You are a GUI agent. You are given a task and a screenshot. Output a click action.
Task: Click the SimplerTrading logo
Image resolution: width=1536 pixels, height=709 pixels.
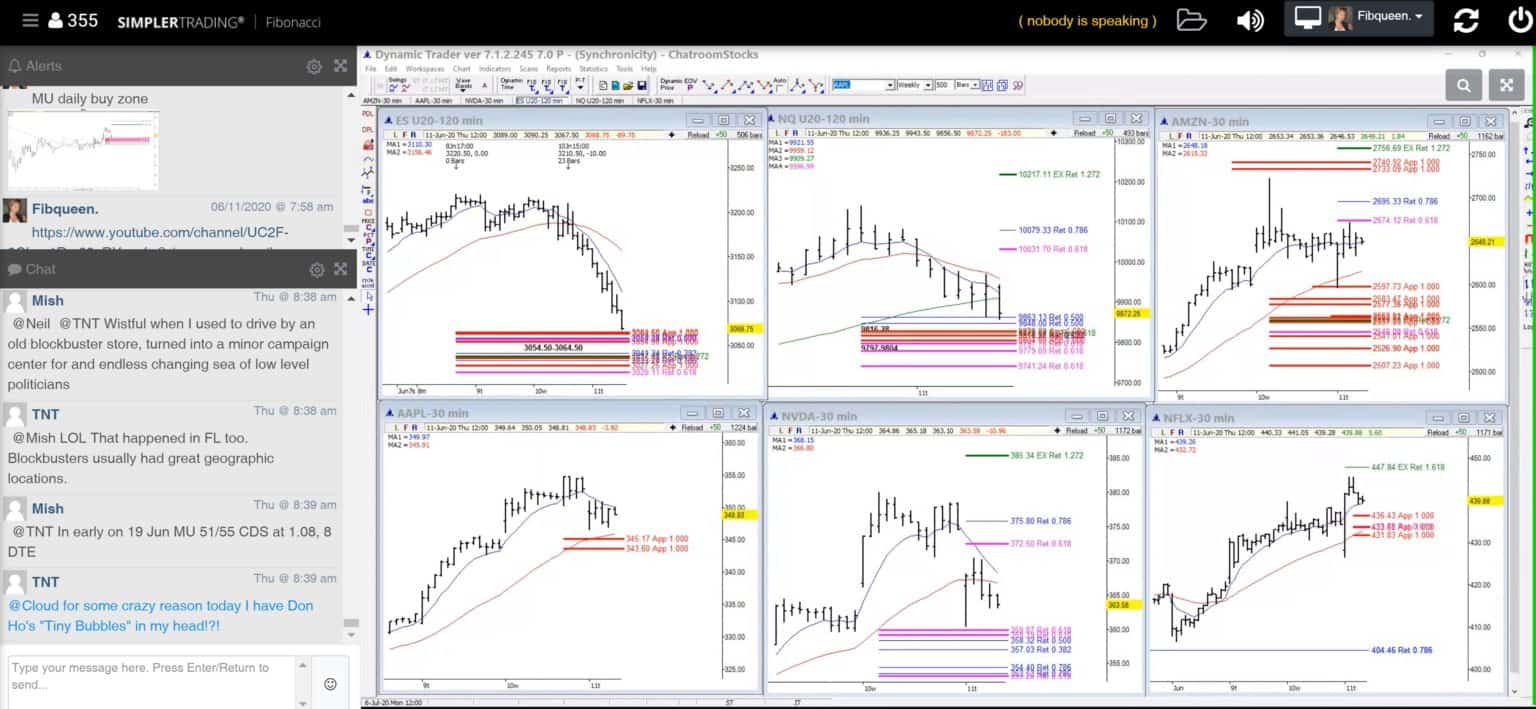180,21
